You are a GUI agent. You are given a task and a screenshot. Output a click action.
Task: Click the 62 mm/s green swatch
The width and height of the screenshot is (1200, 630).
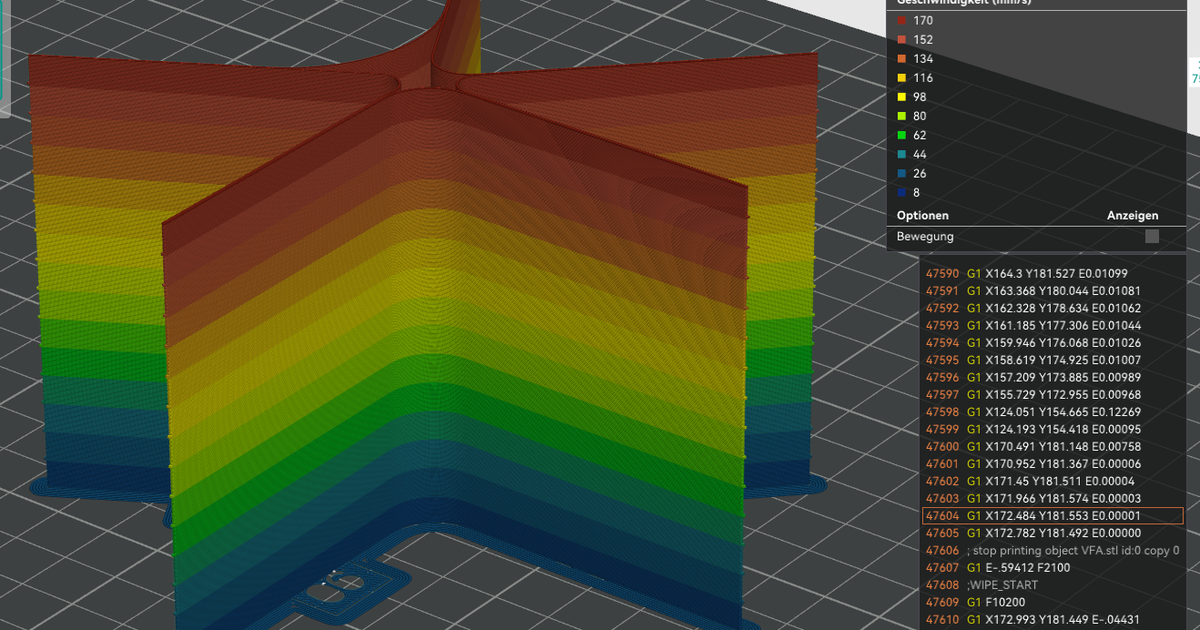tap(901, 135)
